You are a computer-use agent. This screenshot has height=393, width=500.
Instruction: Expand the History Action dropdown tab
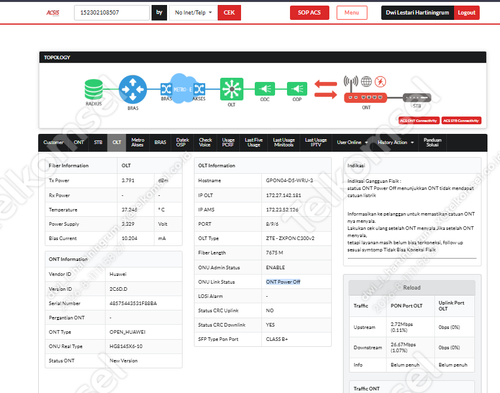pyautogui.click(x=395, y=142)
